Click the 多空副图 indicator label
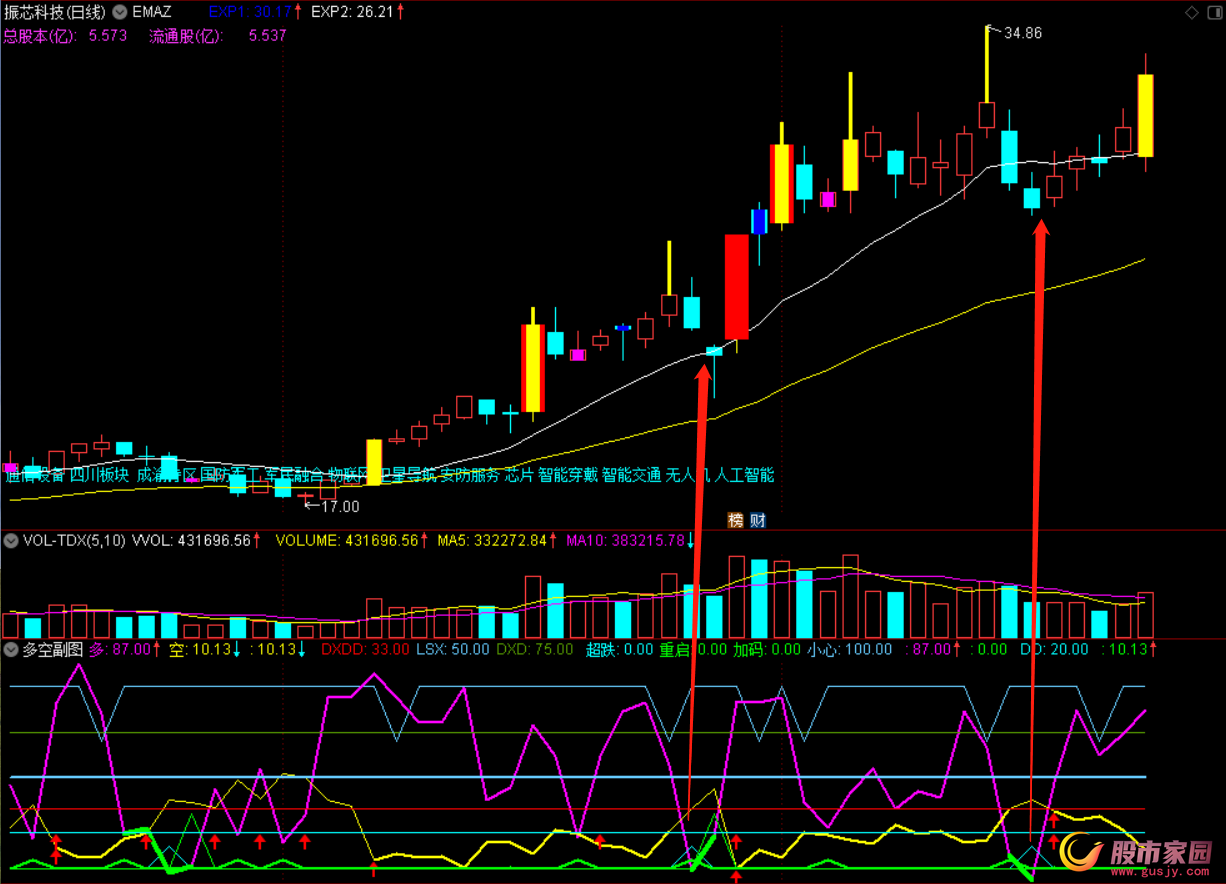The height and width of the screenshot is (884, 1226). click(52, 649)
